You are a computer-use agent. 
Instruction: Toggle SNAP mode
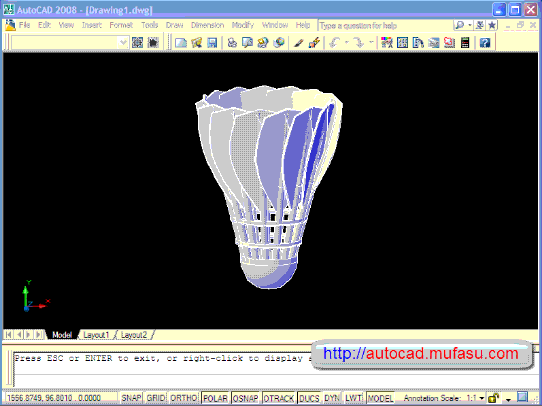[131, 398]
